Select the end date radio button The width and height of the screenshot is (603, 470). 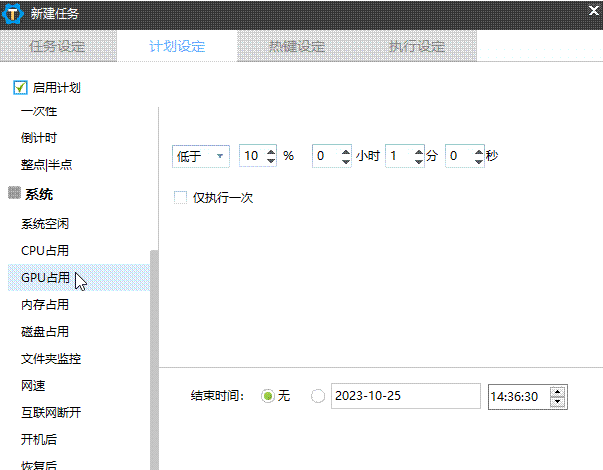319,396
